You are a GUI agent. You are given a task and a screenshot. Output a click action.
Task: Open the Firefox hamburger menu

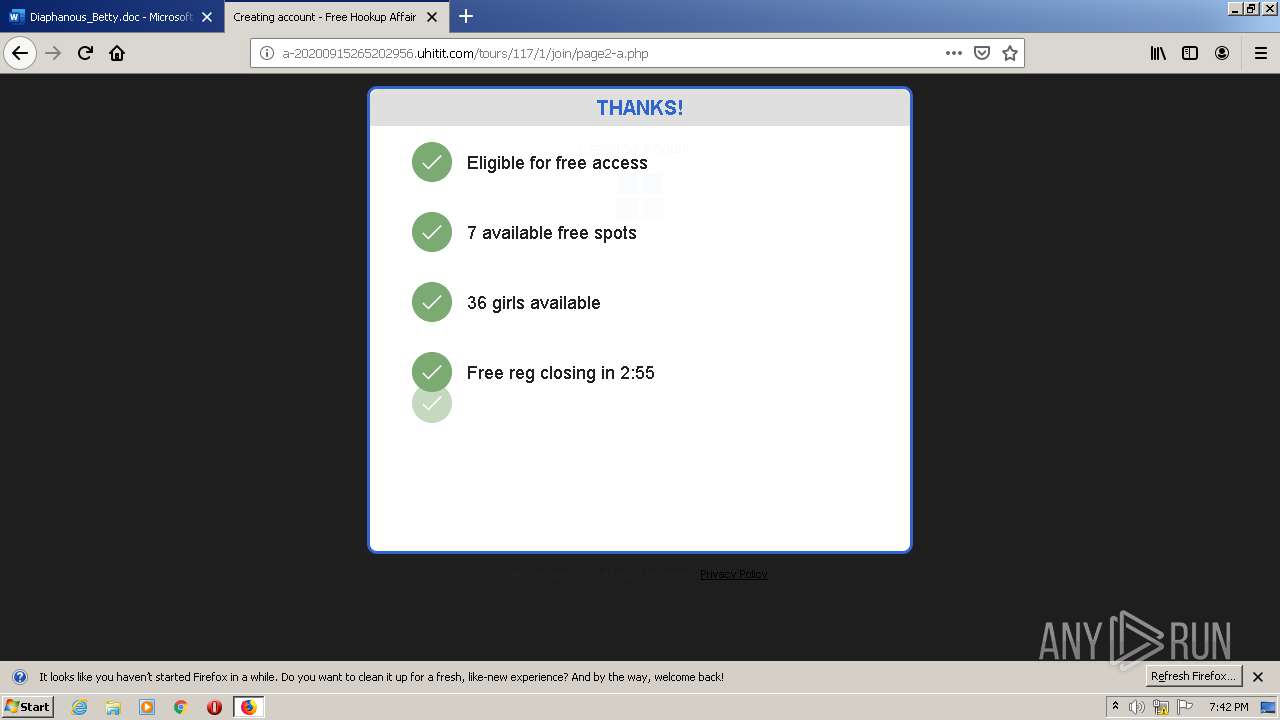pos(1261,53)
